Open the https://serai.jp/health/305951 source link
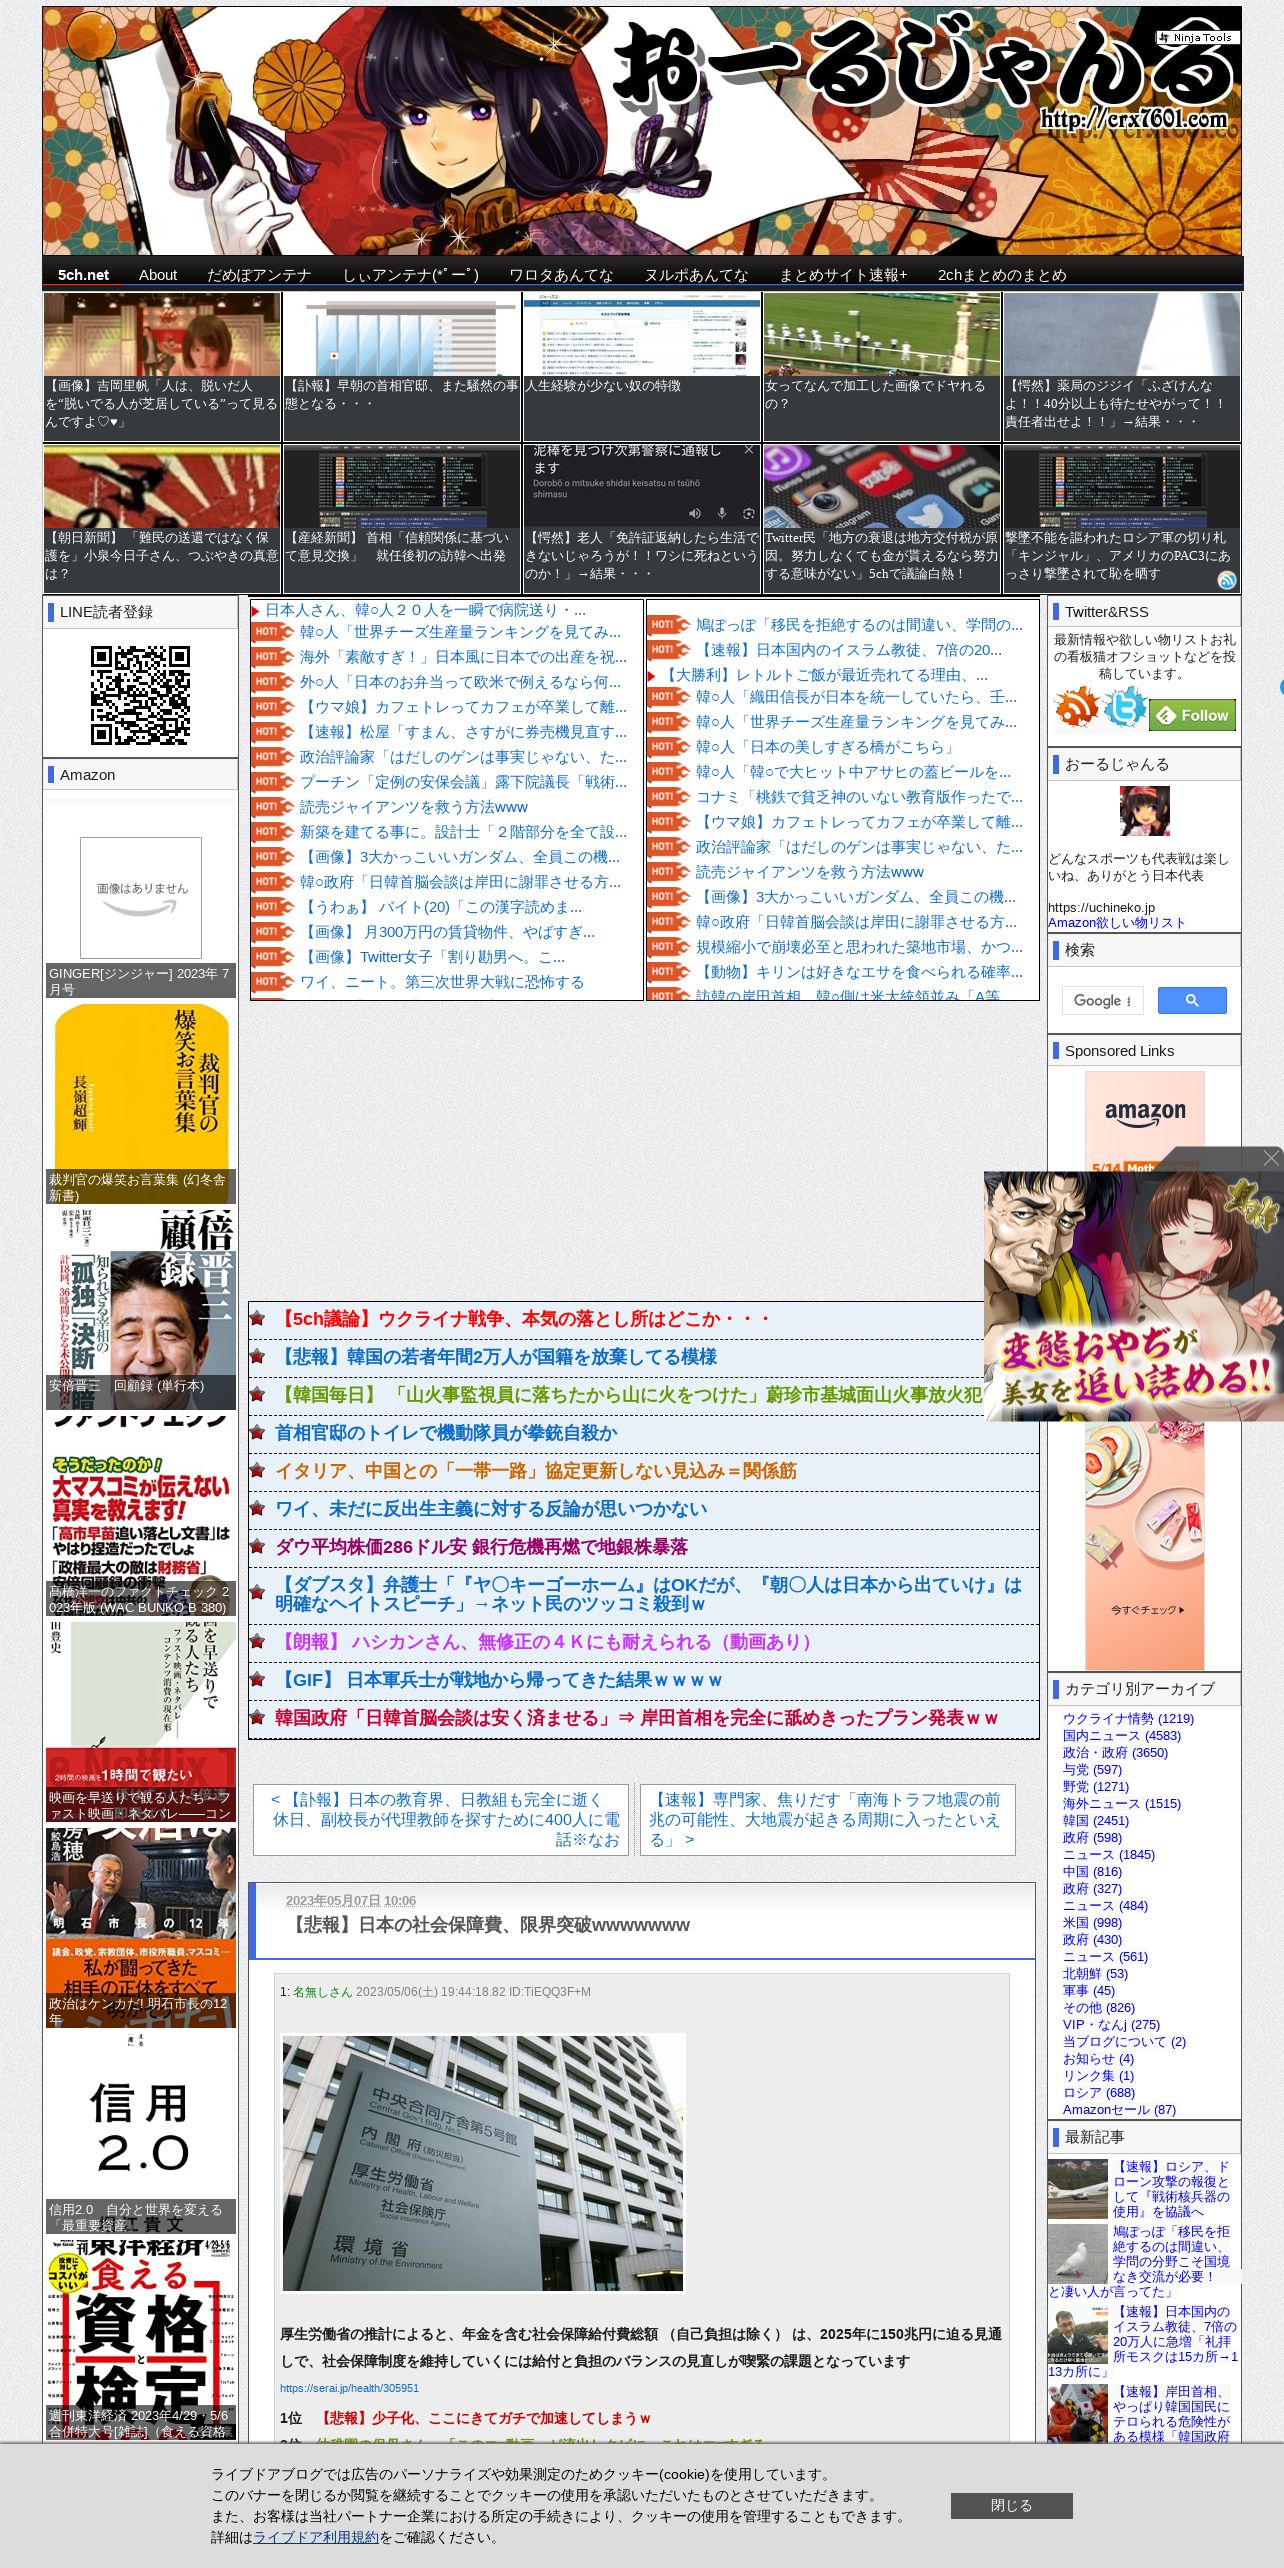Screen dimensions: 1284x2568 [349, 2388]
